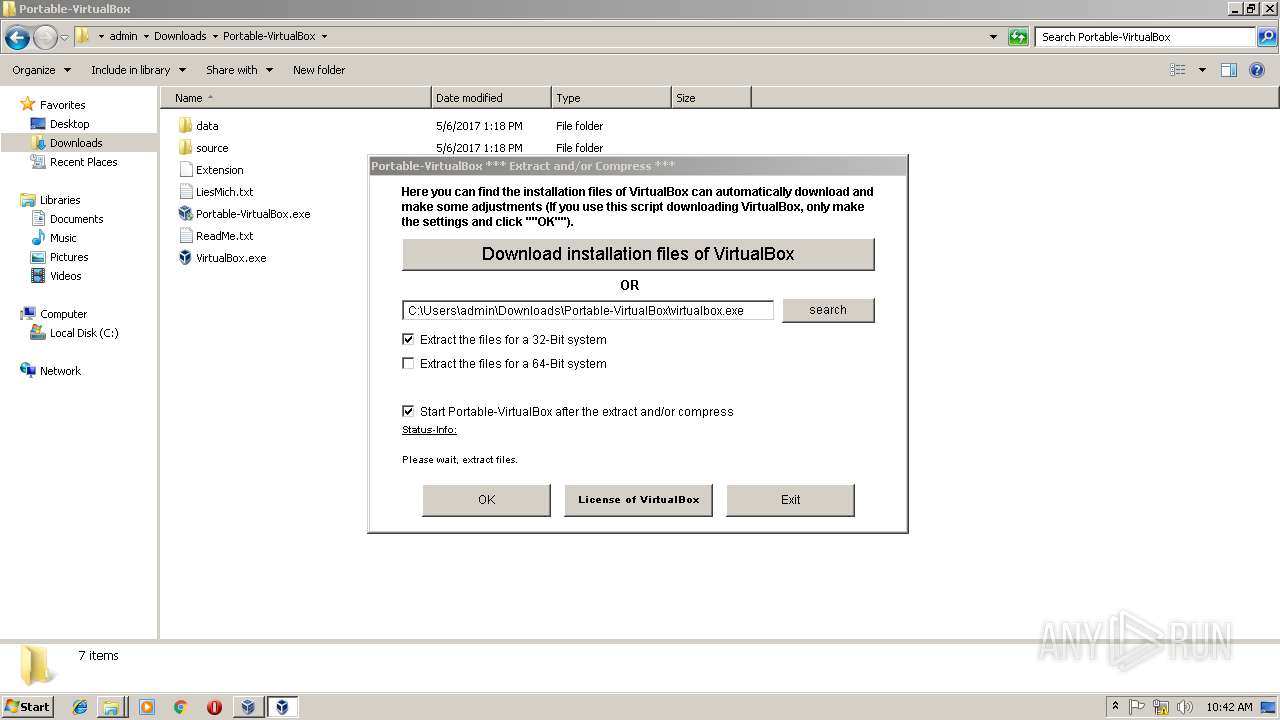Click the Search Portable-VirtualBox field

click(x=1146, y=37)
